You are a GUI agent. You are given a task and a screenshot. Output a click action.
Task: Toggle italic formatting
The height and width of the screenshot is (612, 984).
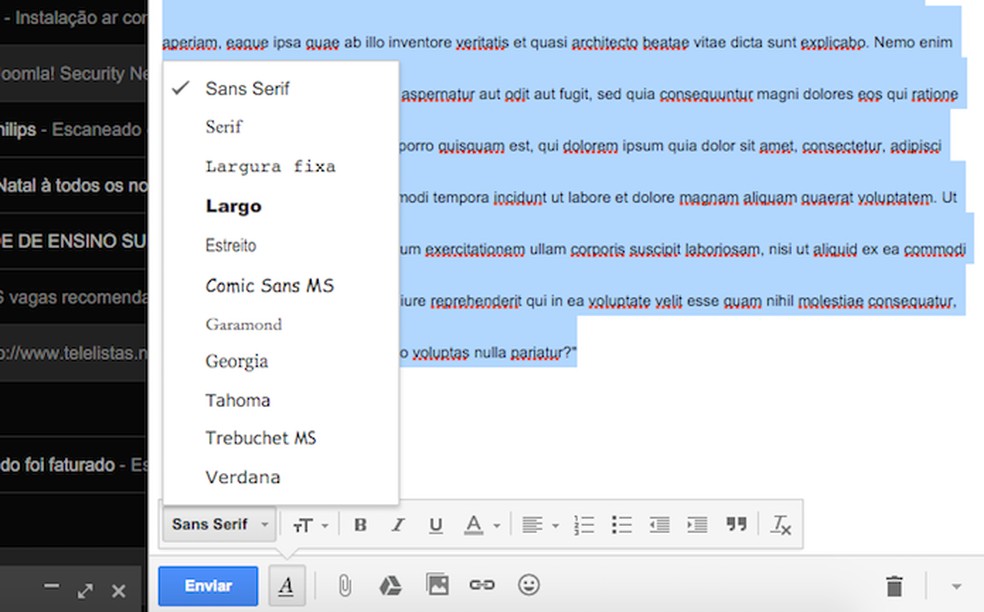click(398, 524)
